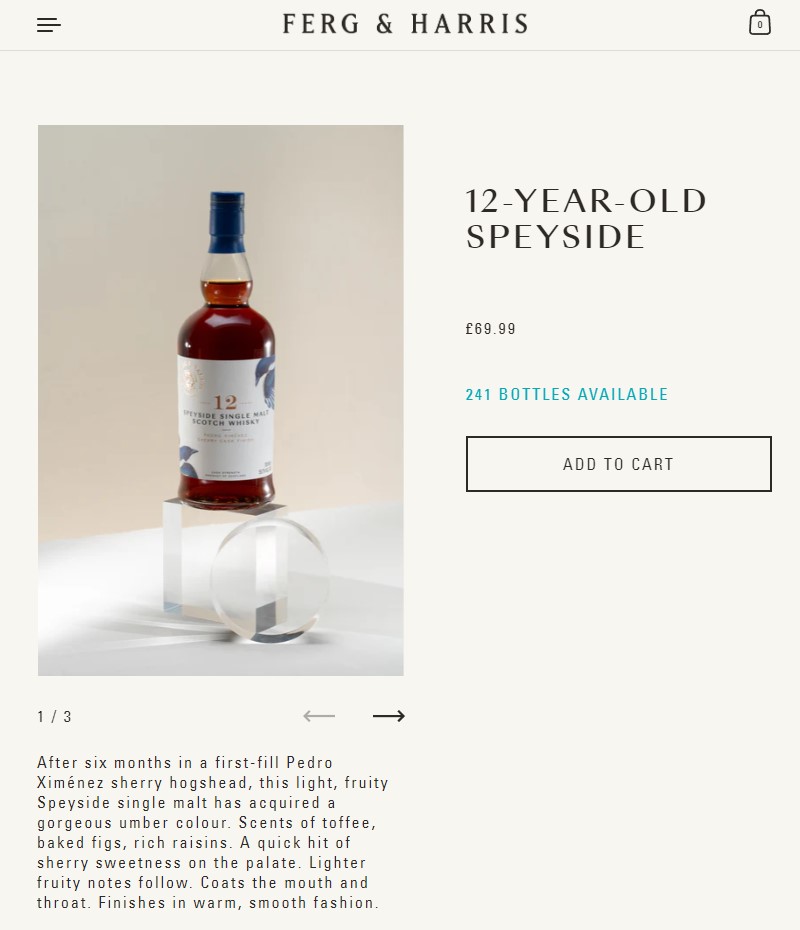The image size is (800, 930).
Task: Add the 12-Year-Old Speyside to cart
Action: (x=619, y=464)
